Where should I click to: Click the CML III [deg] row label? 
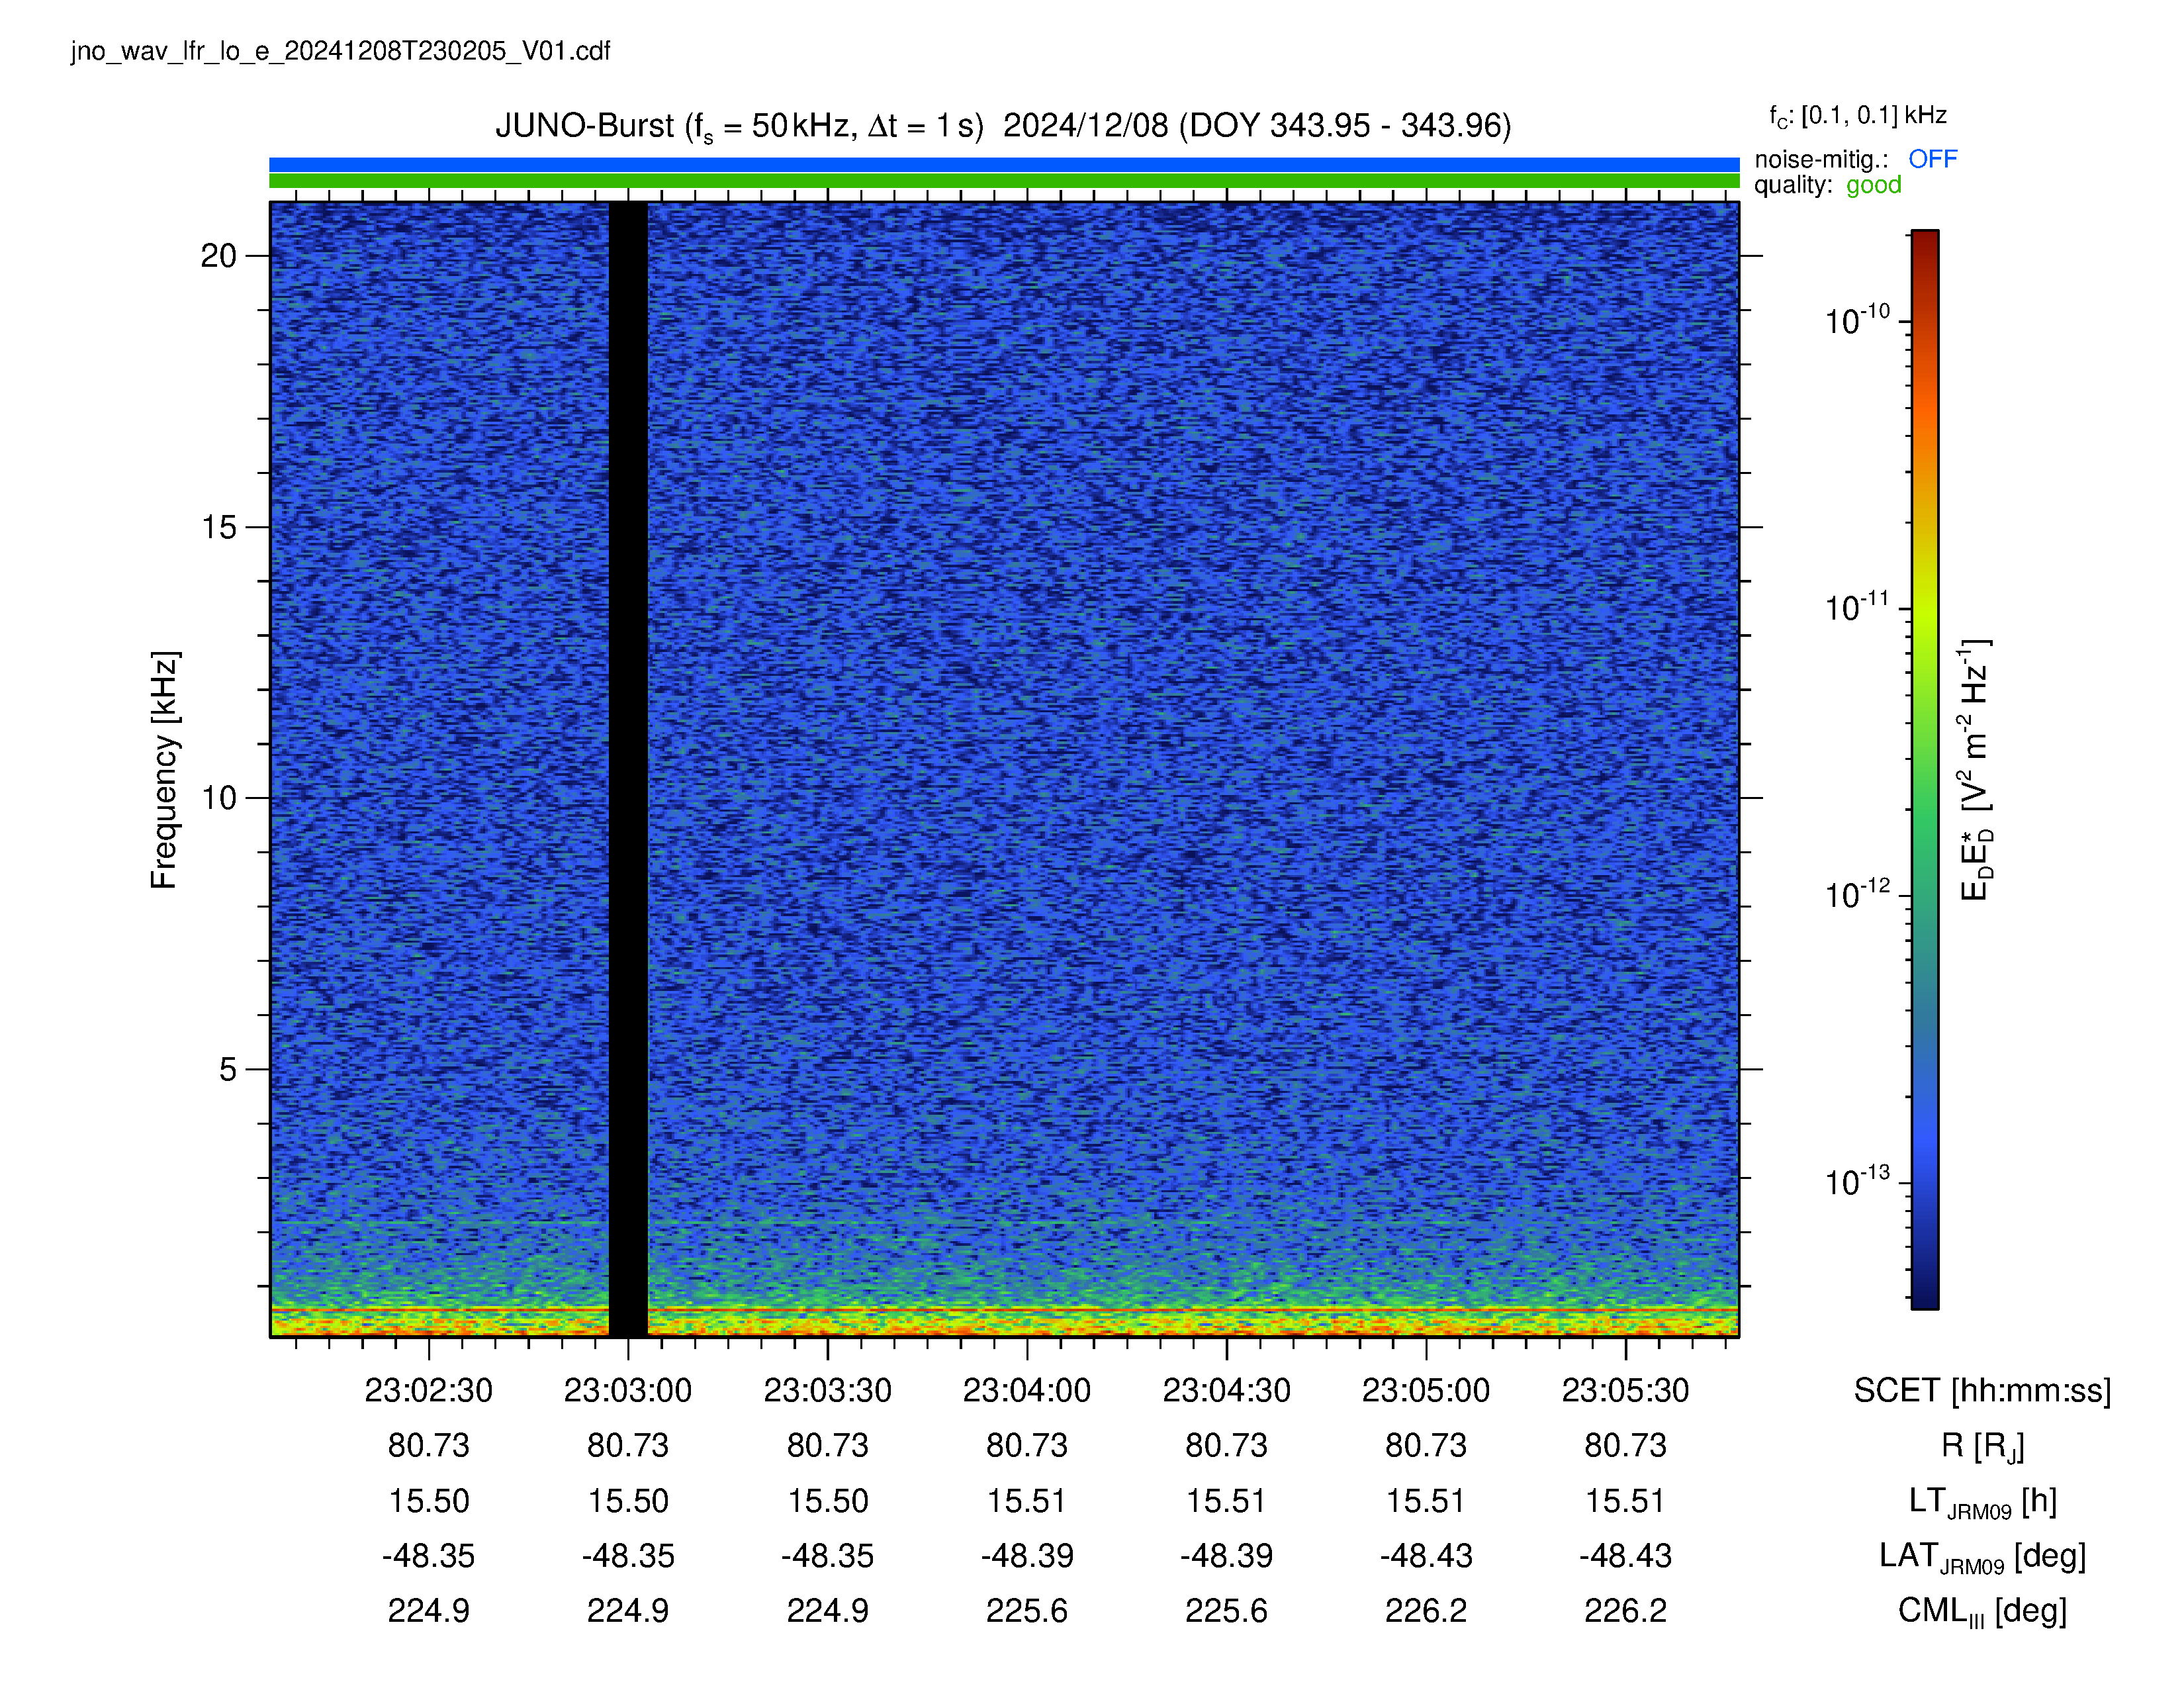tap(1982, 1611)
